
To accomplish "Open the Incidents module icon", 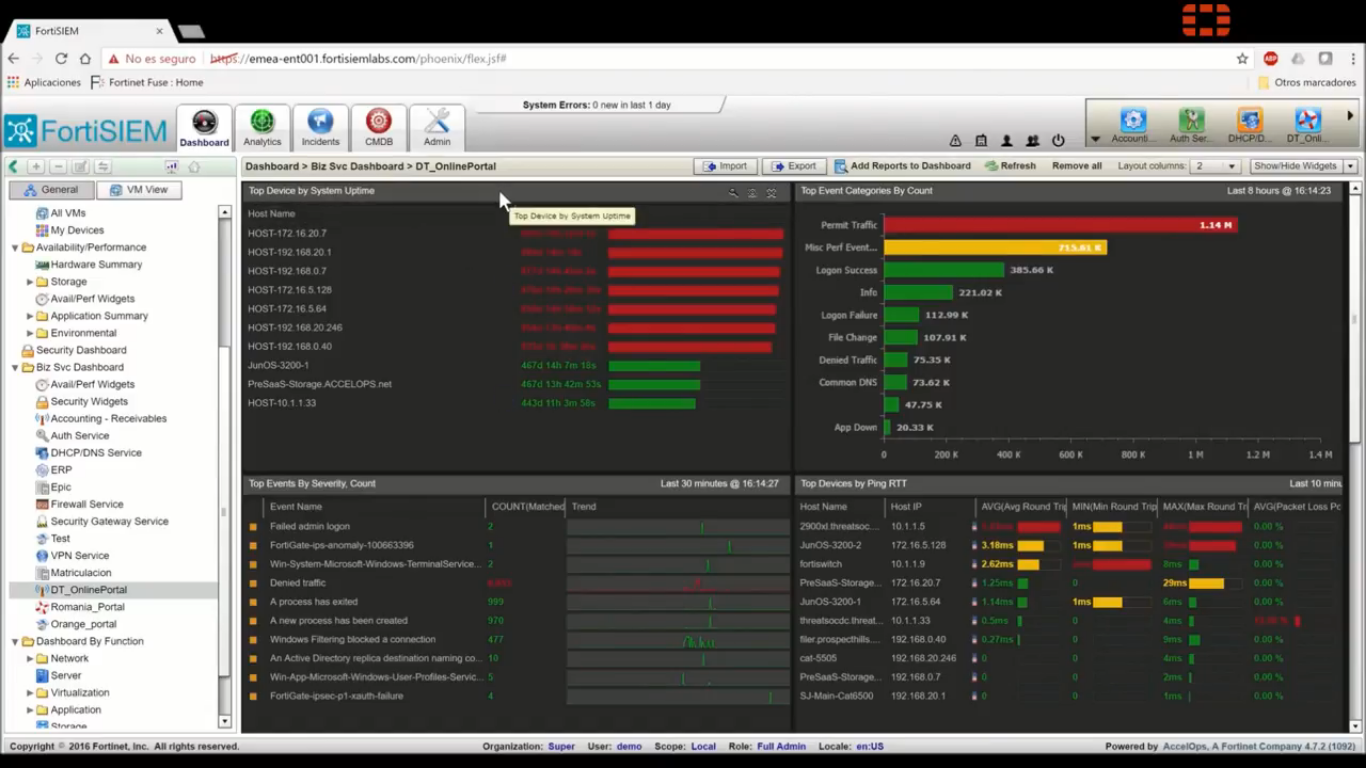I will [320, 124].
